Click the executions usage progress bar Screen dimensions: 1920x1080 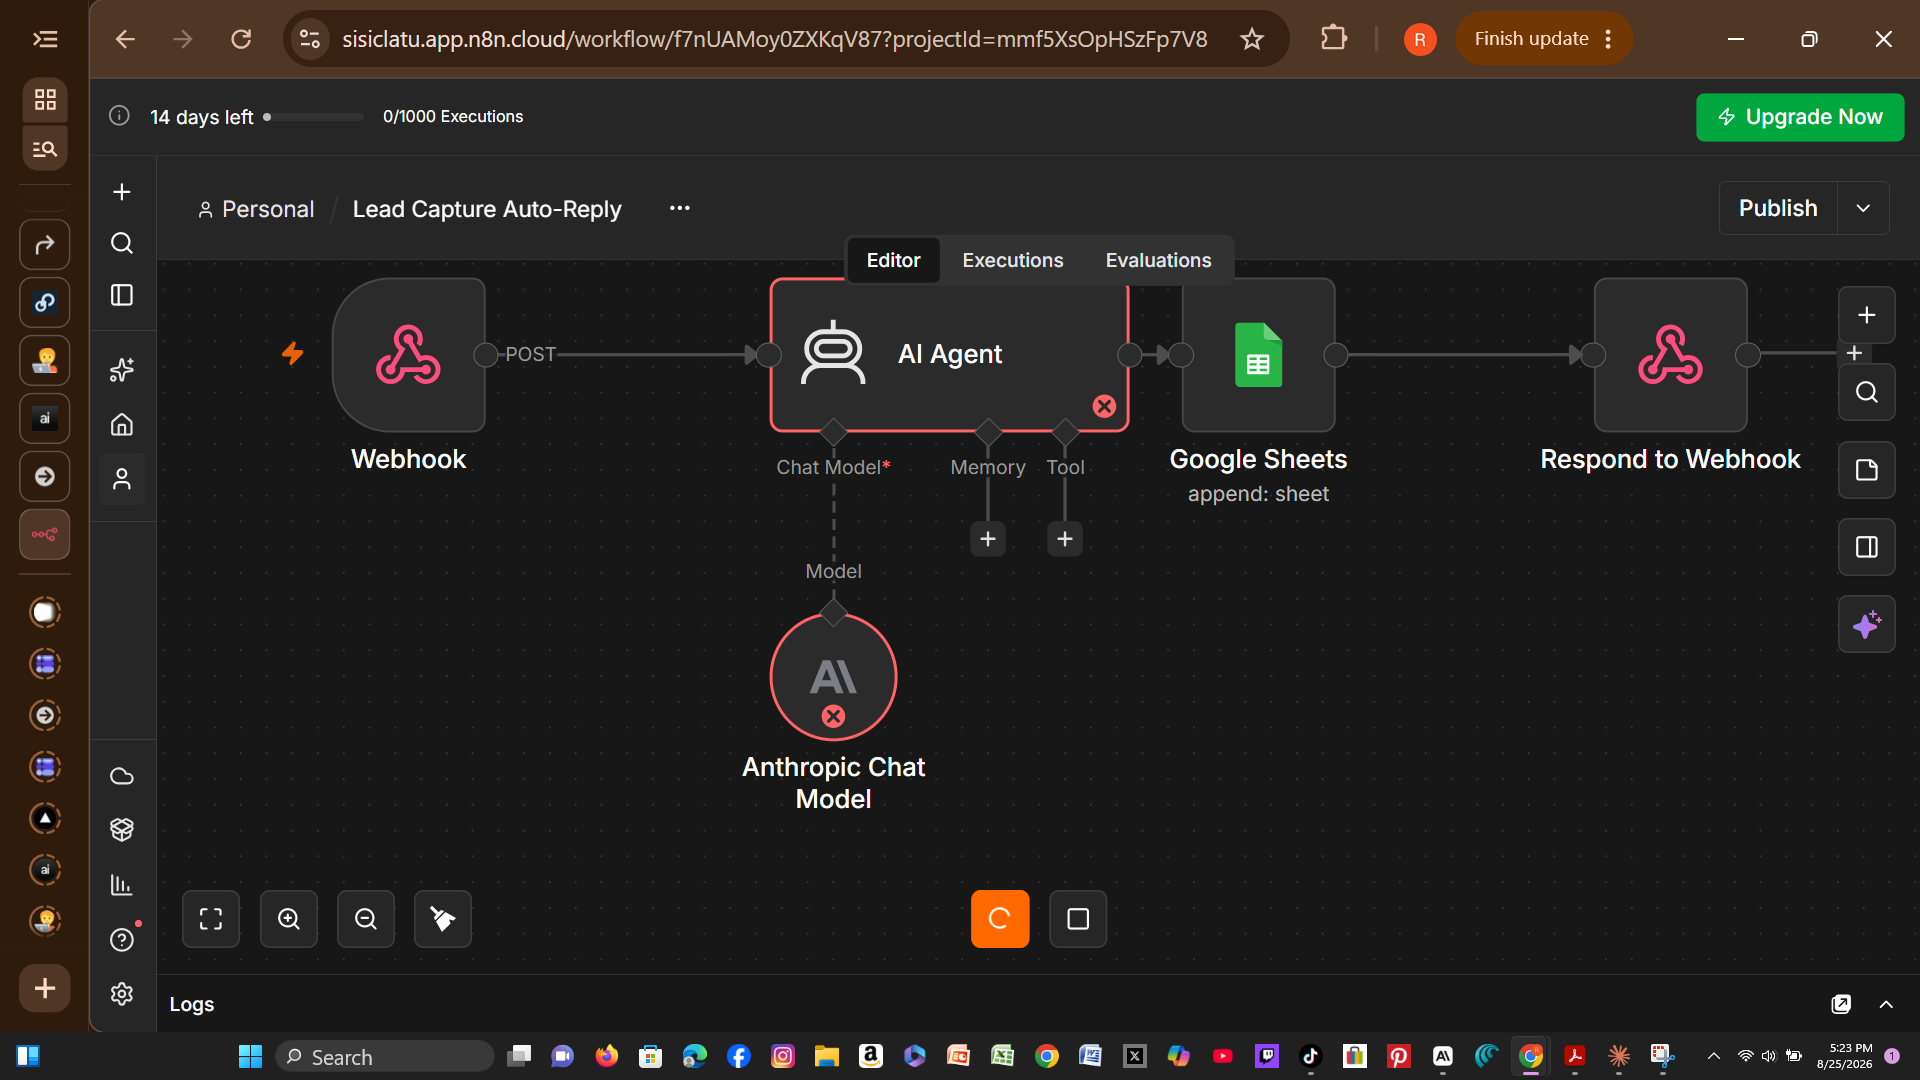pos(314,117)
